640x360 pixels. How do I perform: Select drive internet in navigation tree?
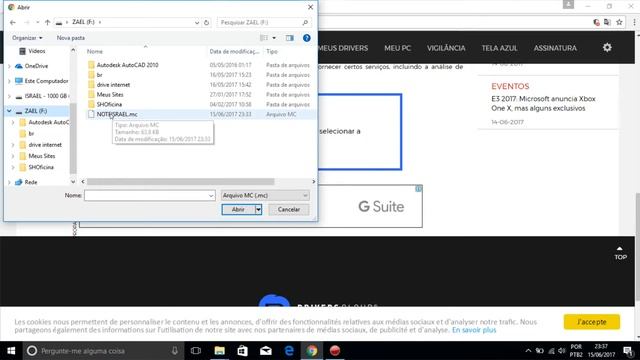[45, 145]
